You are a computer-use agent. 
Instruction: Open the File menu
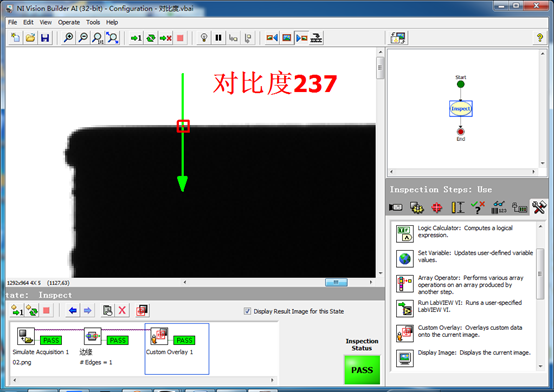(x=12, y=22)
